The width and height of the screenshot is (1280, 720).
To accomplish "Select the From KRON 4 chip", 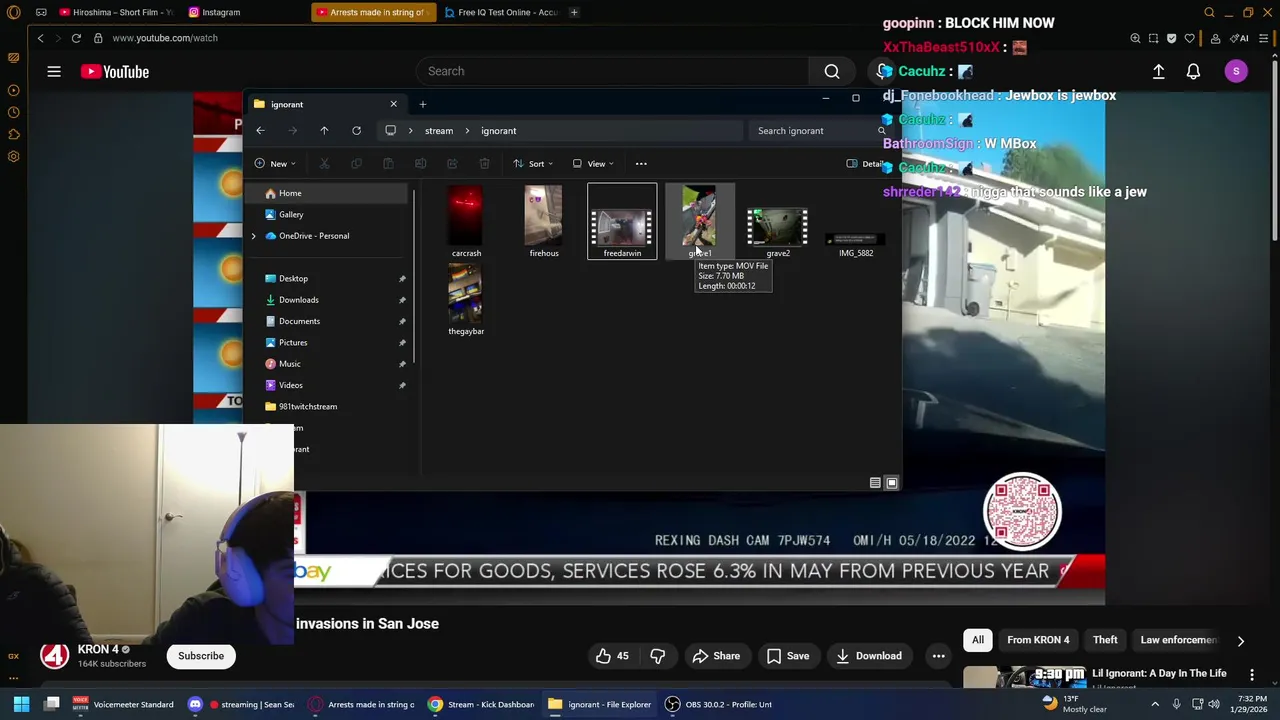I will click(1038, 640).
